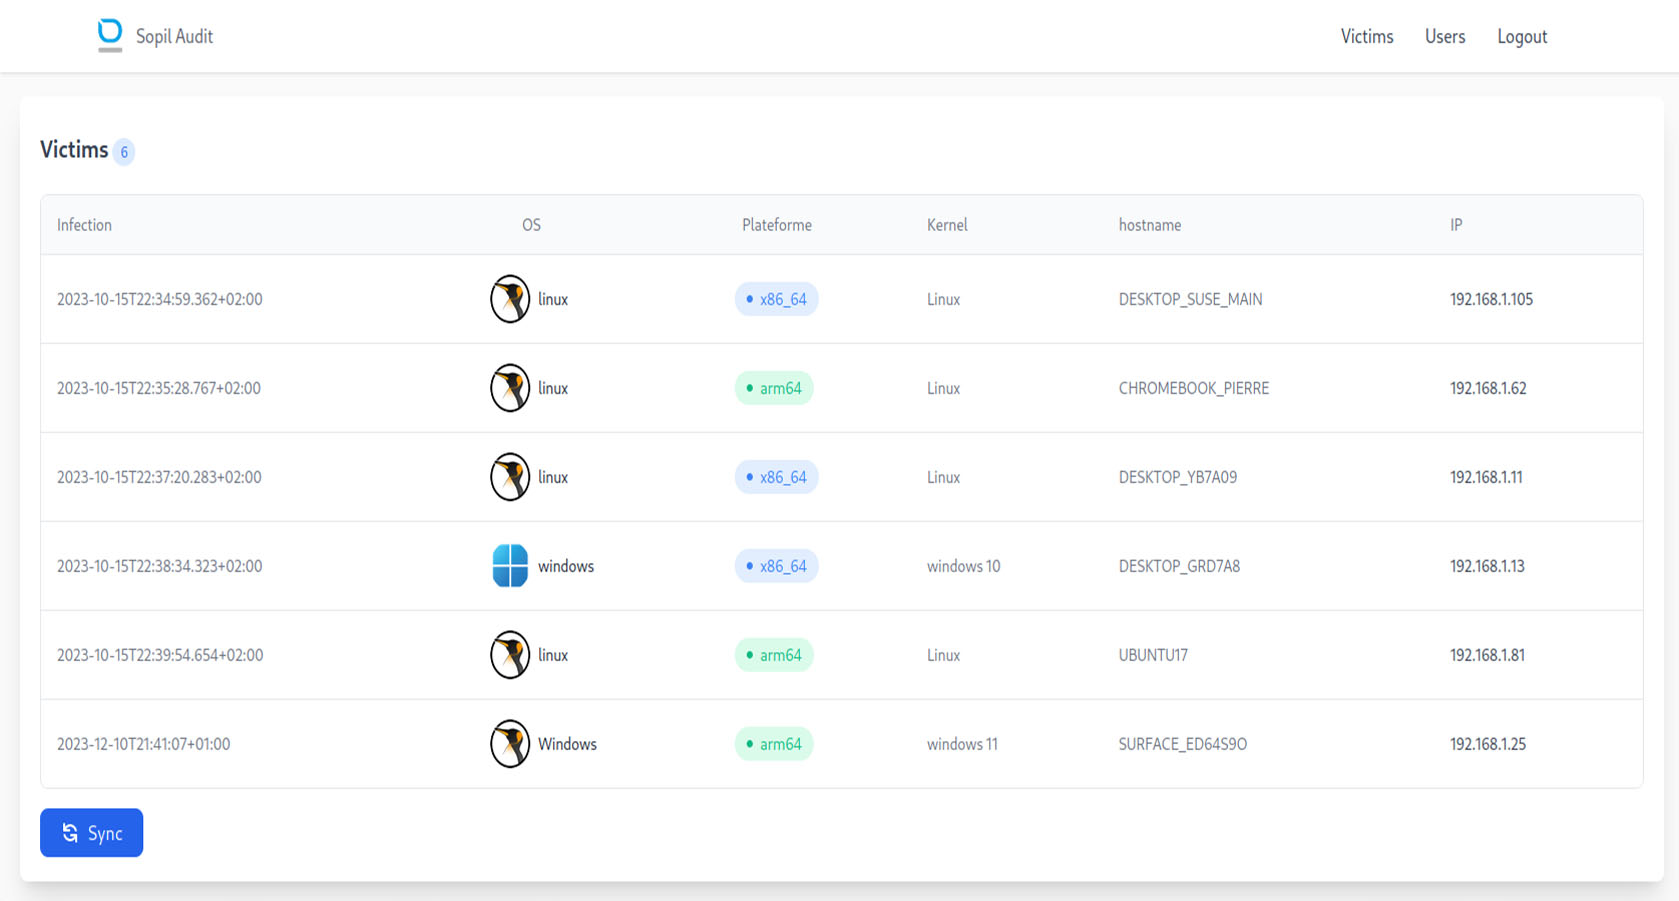Click IP address 192.168.1.105
The image size is (1679, 901).
(1491, 299)
